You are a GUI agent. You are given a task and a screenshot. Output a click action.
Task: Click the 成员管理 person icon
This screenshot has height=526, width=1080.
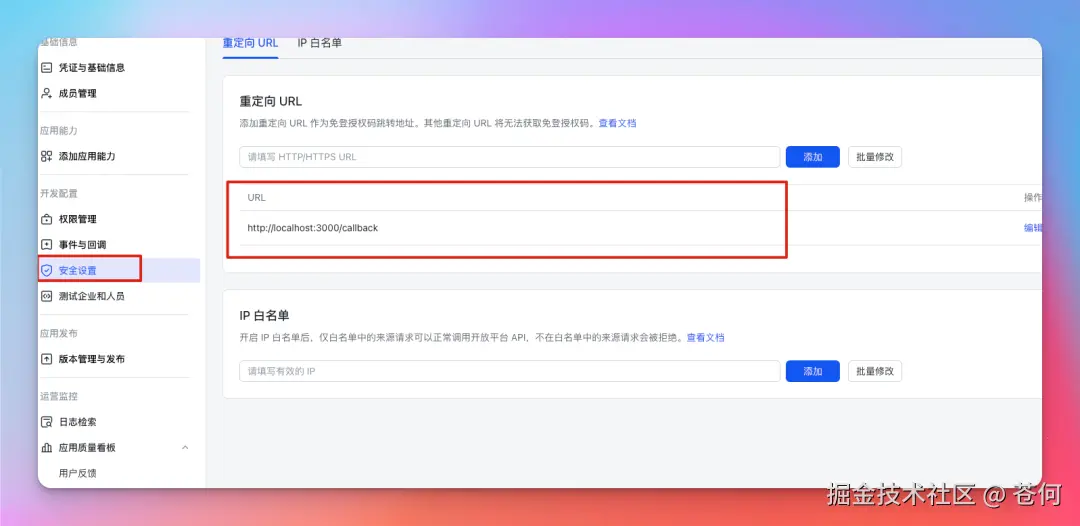coord(47,93)
